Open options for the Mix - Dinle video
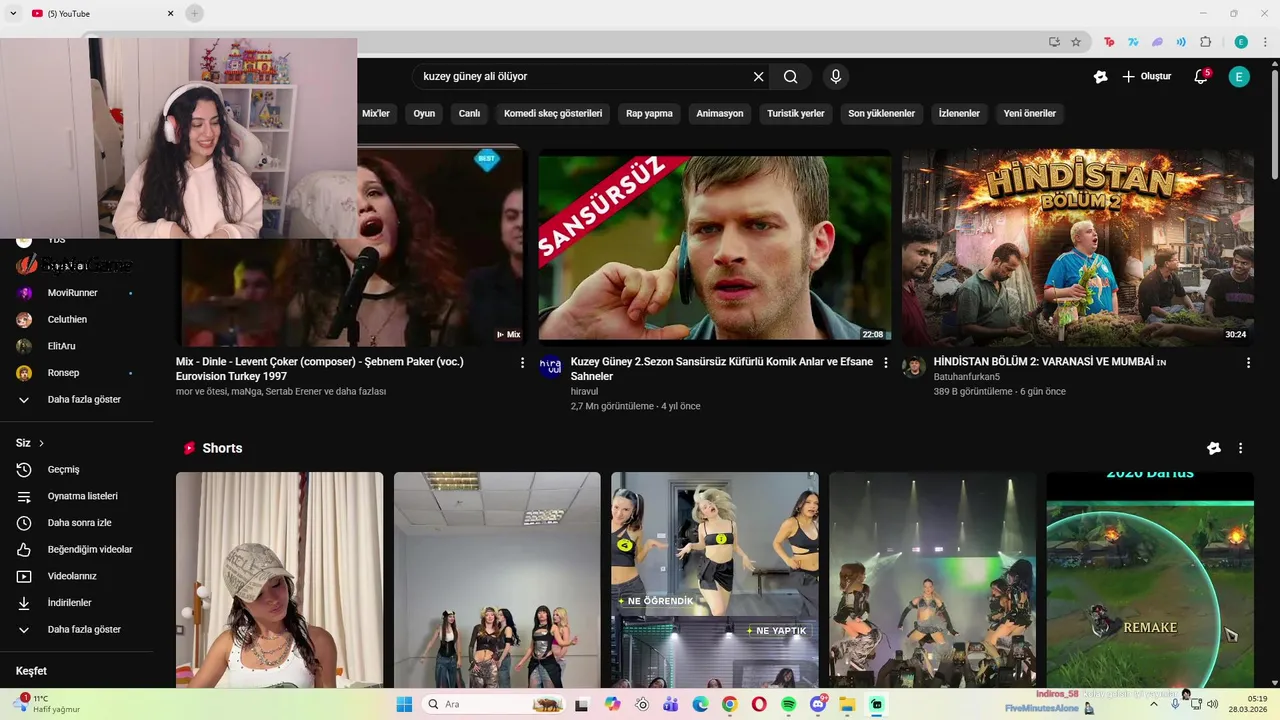Viewport: 1280px width, 720px height. [x=522, y=363]
